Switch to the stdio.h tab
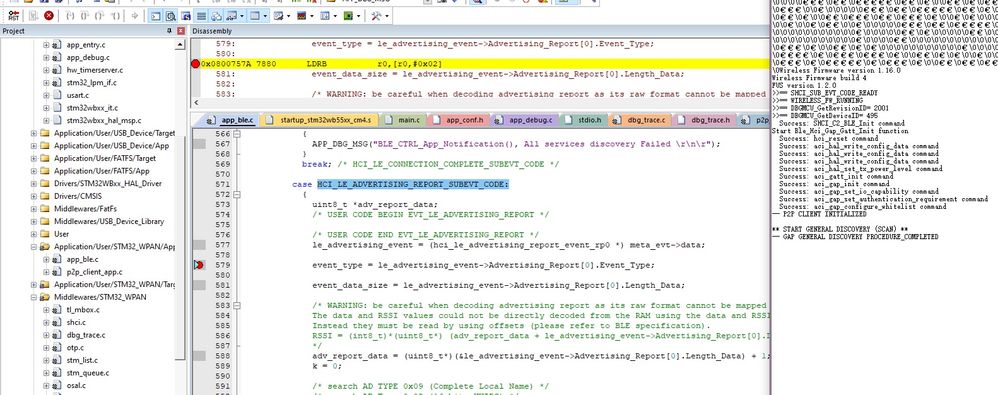 [x=583, y=120]
